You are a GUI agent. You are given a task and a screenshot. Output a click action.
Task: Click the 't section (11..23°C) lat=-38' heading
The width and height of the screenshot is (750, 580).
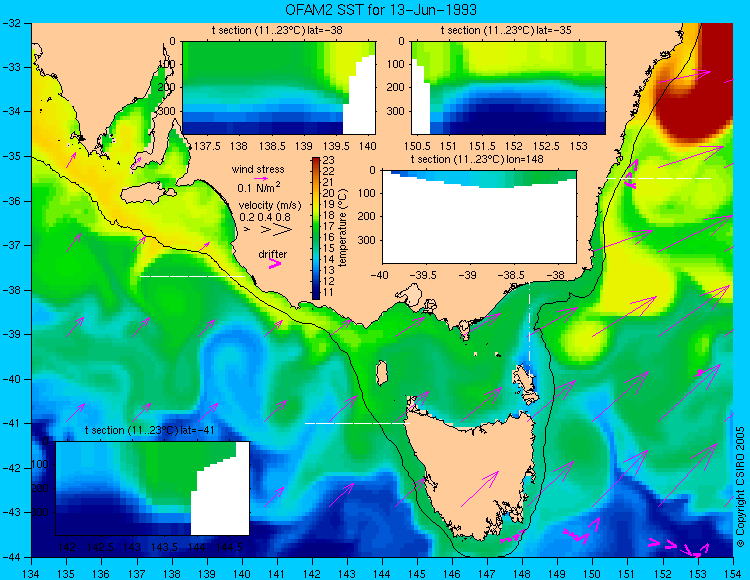pos(277,30)
